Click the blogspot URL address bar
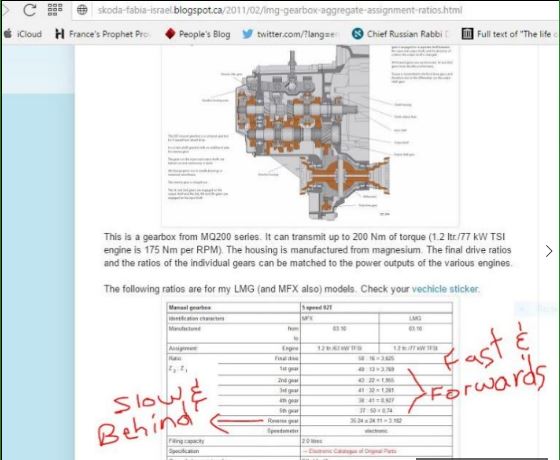The image size is (560, 460). (280, 10)
